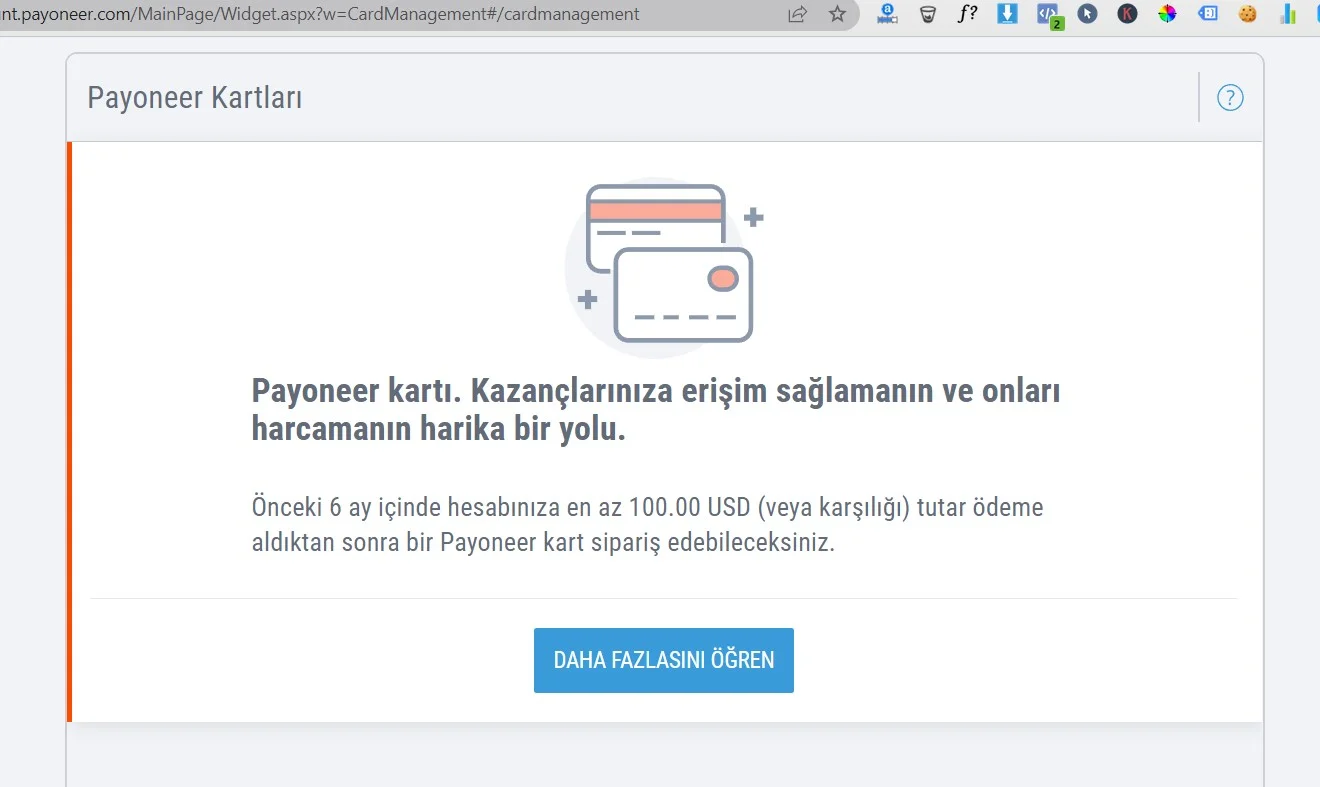Click the share icon in the address bar
Viewport: 1320px width, 787px height.
[796, 13]
